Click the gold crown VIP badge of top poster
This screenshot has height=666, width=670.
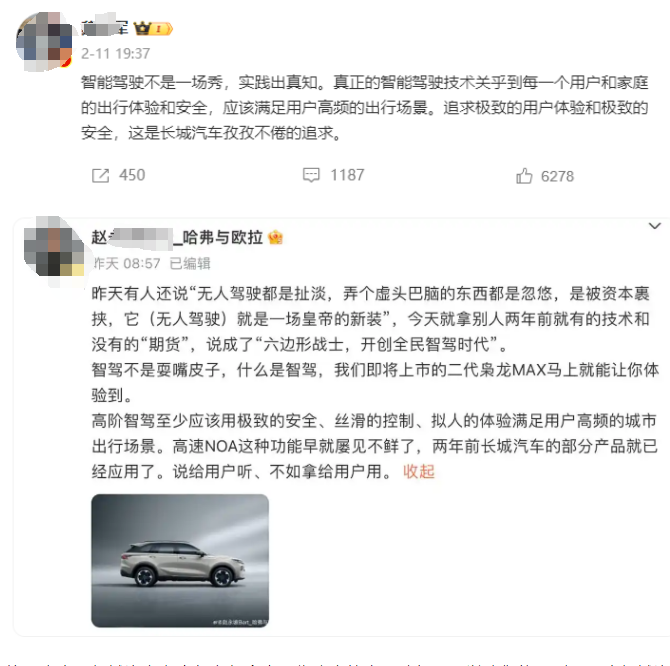tap(153, 29)
